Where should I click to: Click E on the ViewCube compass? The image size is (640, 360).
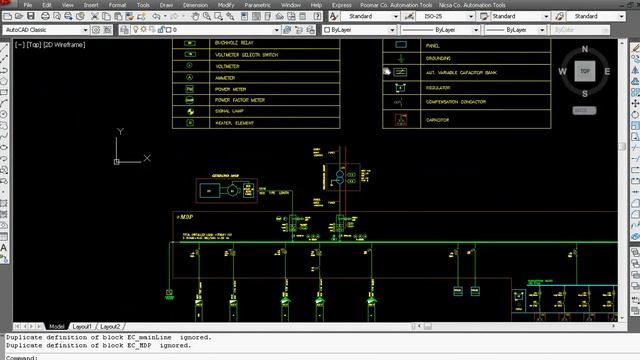607,71
